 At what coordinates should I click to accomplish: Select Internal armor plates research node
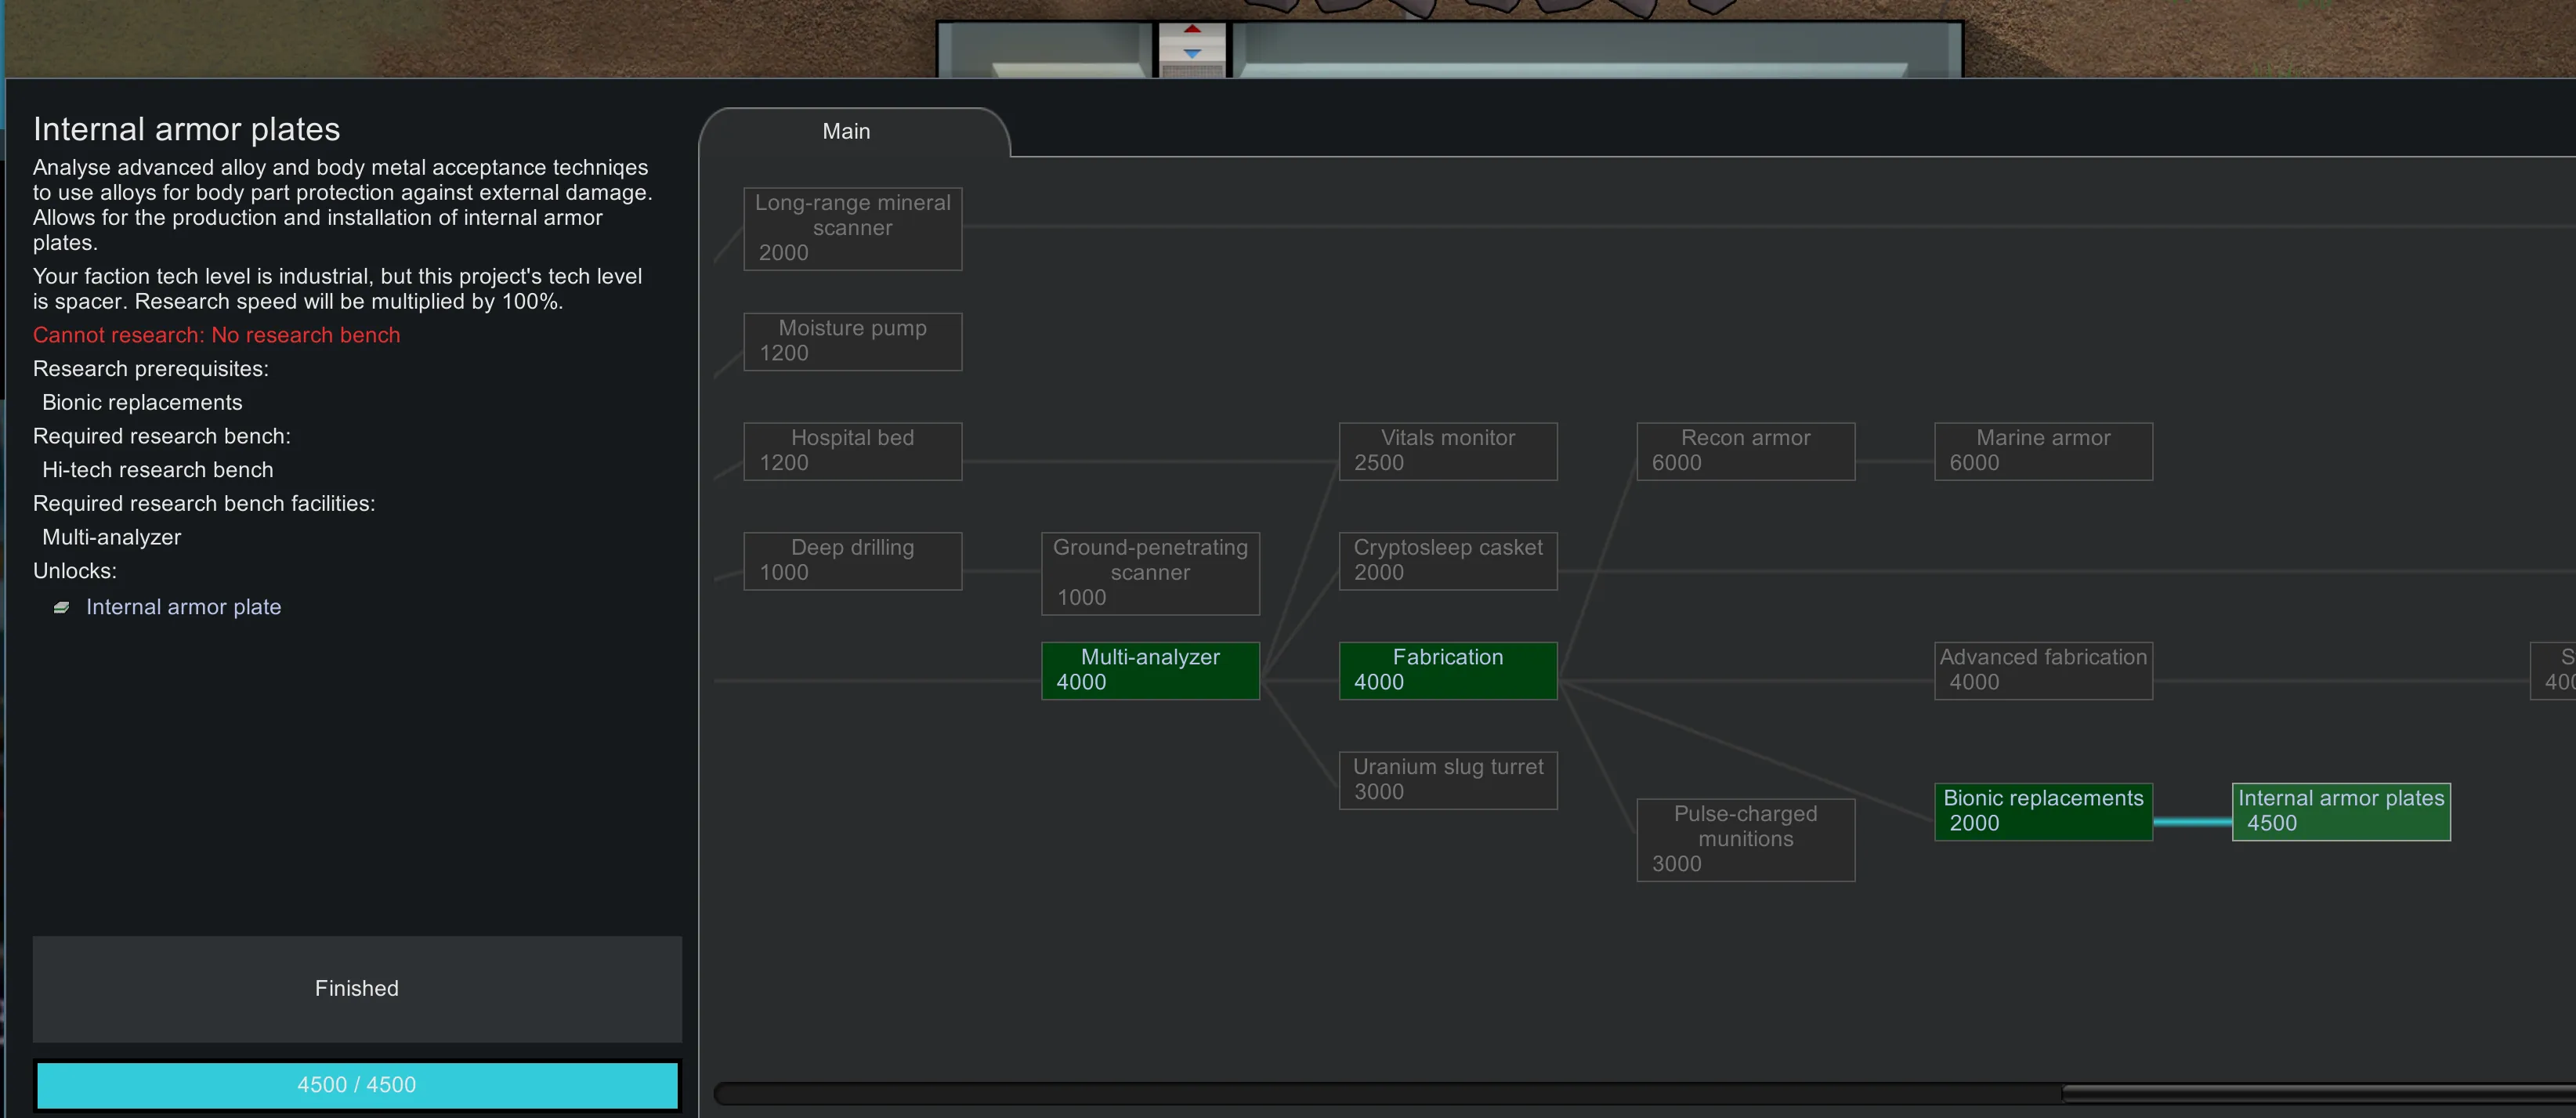click(2340, 811)
